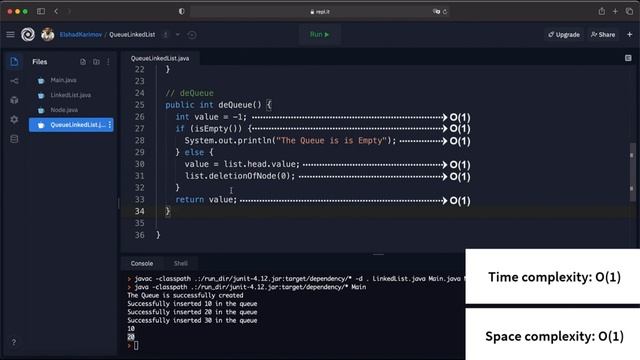Reload the page in Safari

pos(445,12)
